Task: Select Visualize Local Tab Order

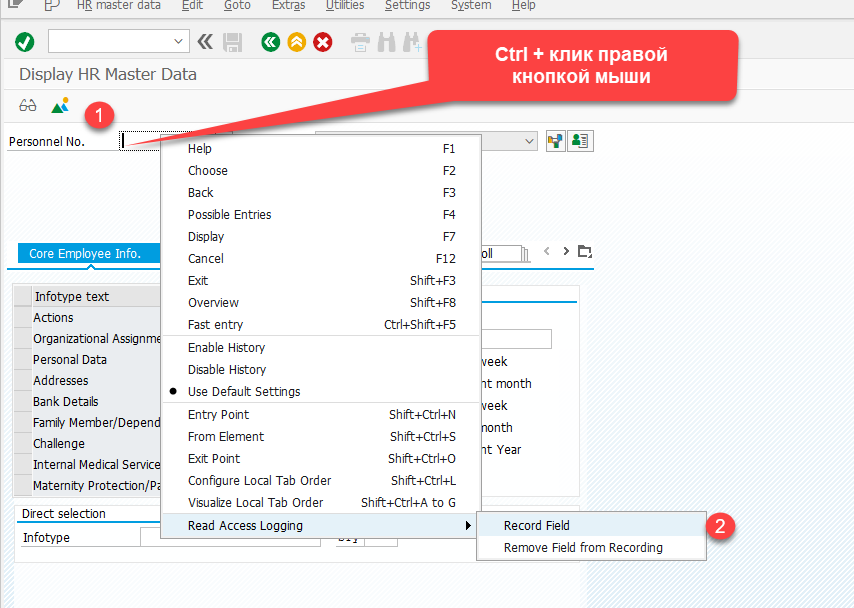Action: 321,503
